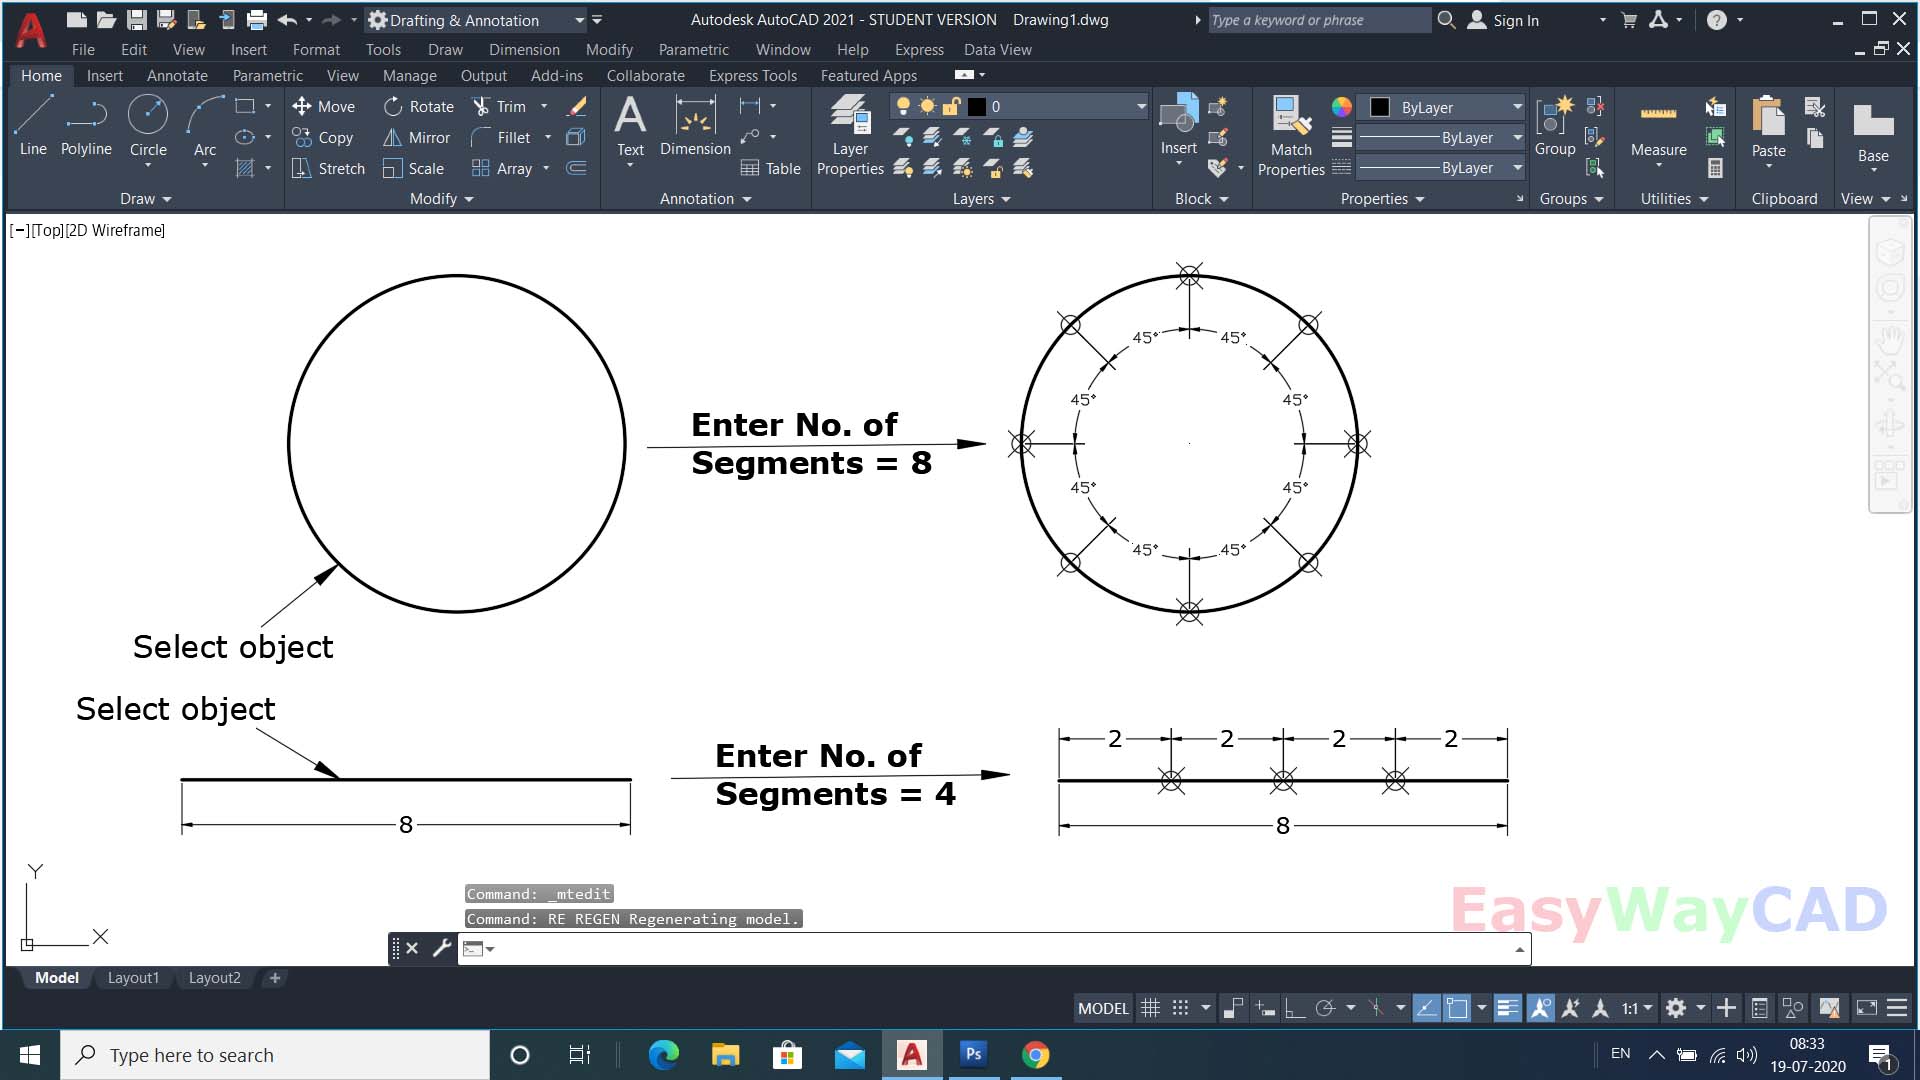Insert a Table from Annotation panel
This screenshot has width=1920, height=1080.
coord(770,168)
